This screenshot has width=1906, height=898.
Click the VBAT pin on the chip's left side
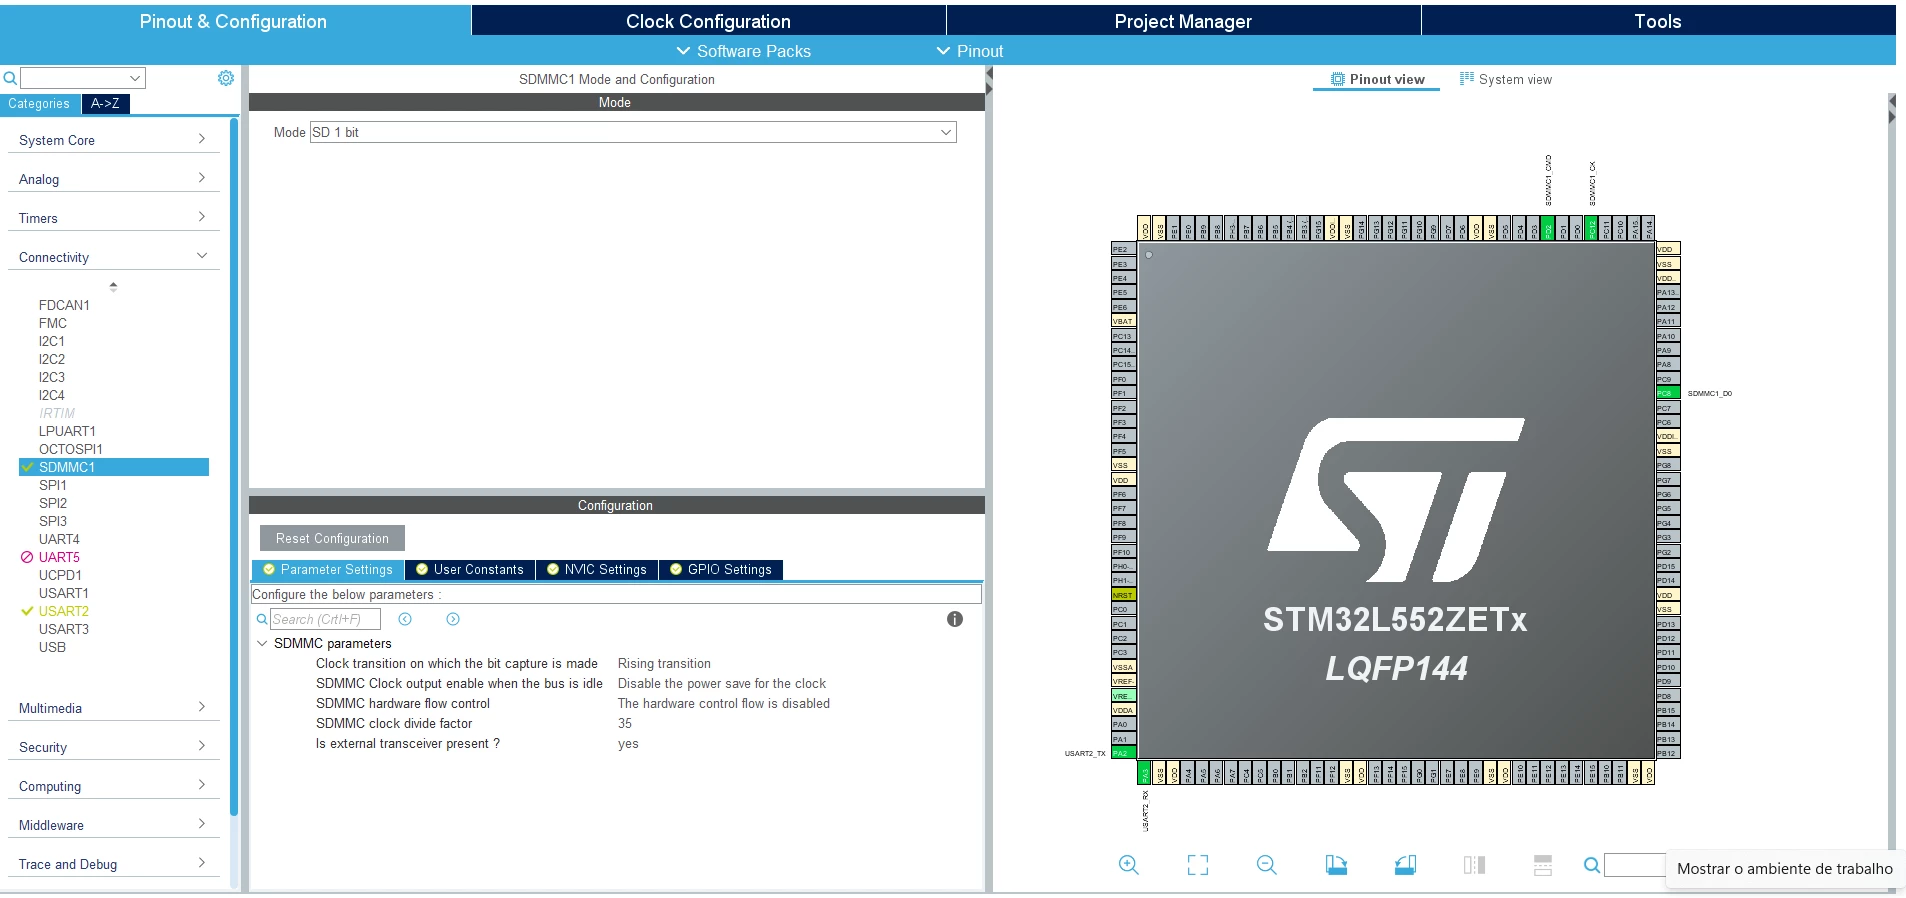coord(1123,321)
